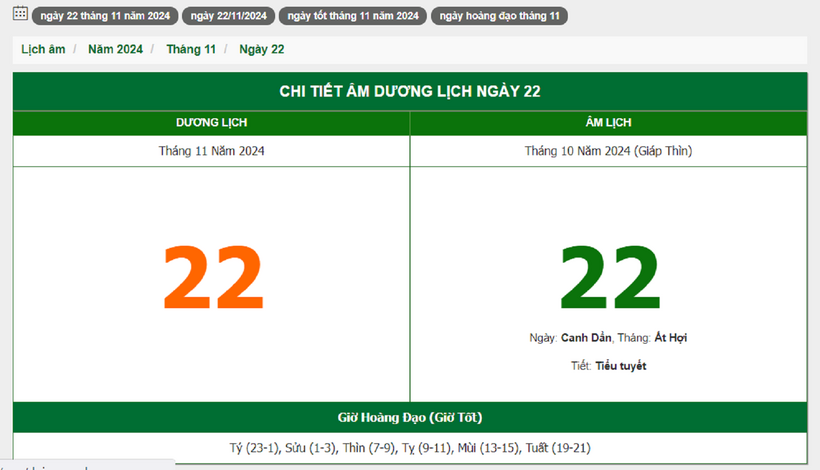Select "Ngày 22" in the breadcrumb
Screen dimensions: 820x470
[x=262, y=49]
